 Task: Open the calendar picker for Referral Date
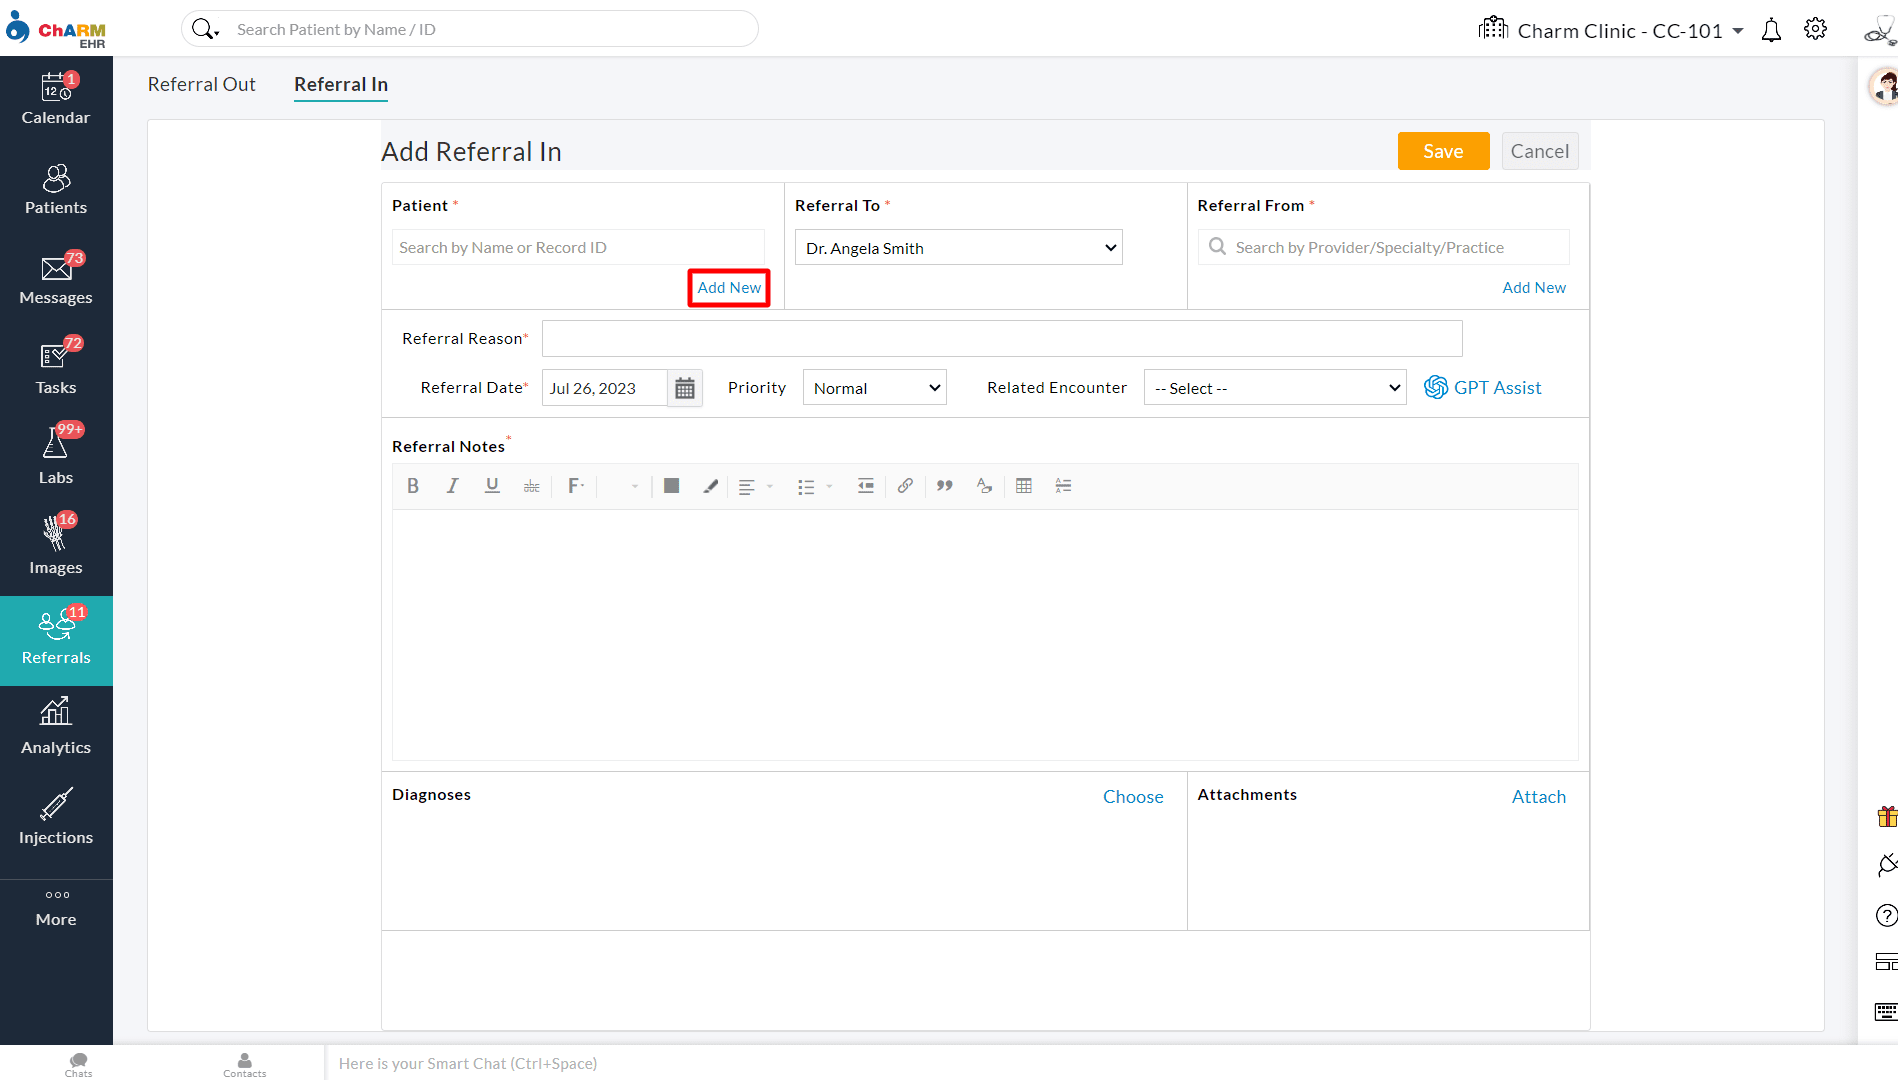tap(685, 388)
